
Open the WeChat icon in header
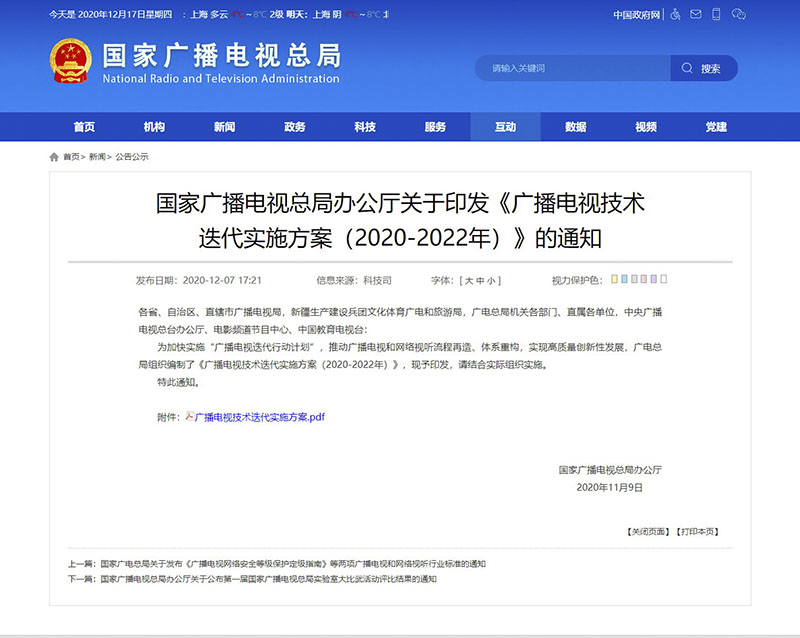[738, 14]
